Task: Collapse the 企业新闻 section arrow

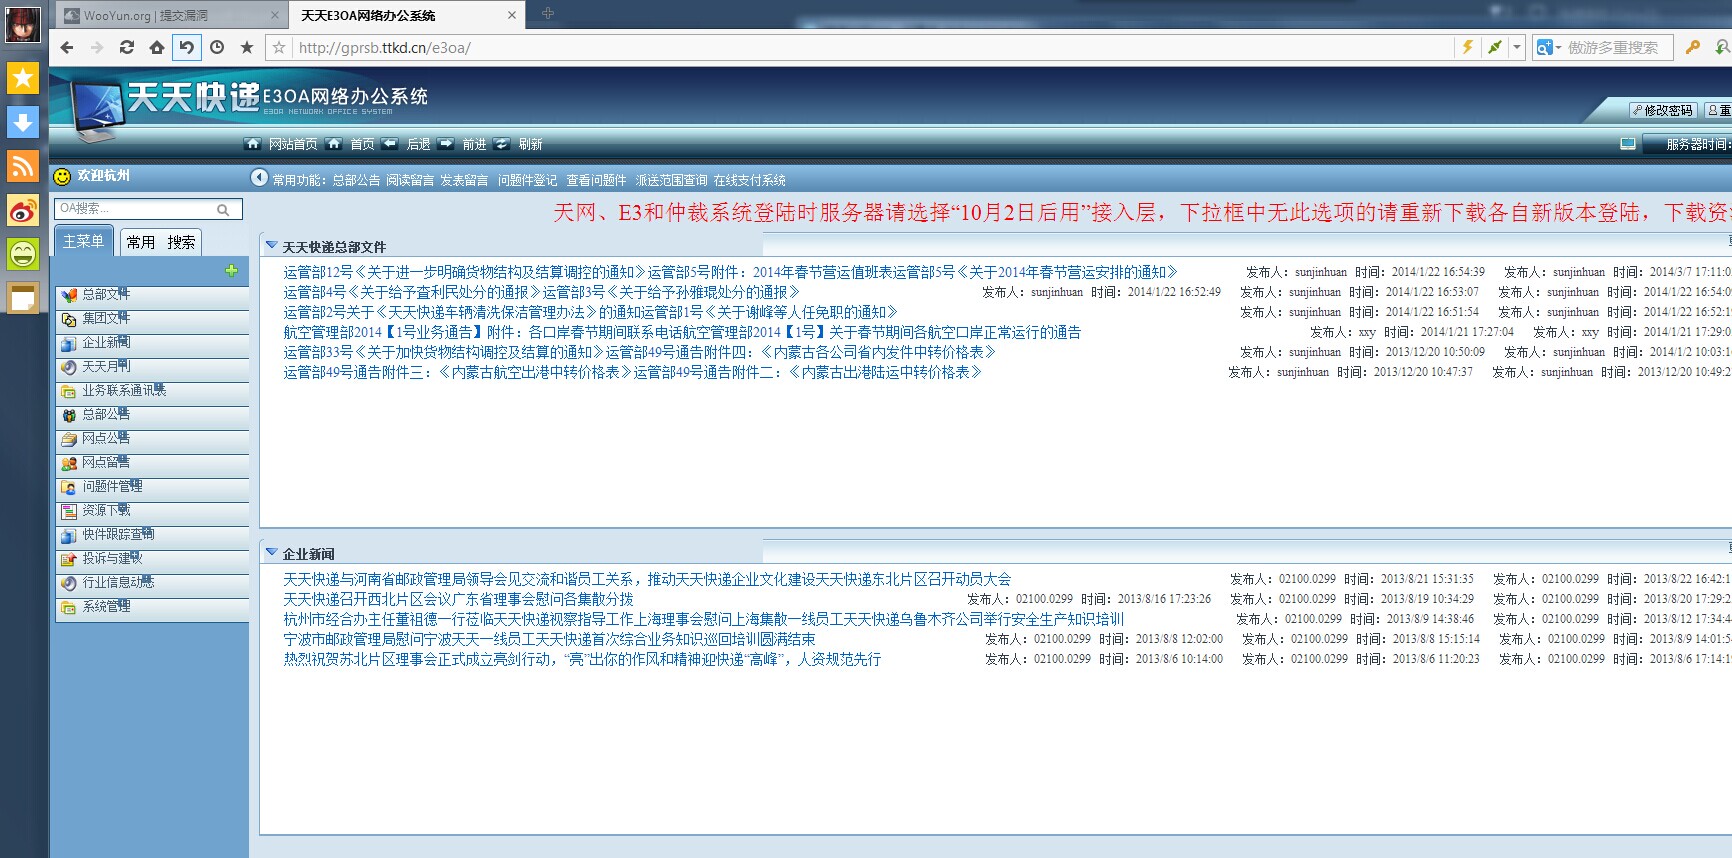Action: click(271, 552)
